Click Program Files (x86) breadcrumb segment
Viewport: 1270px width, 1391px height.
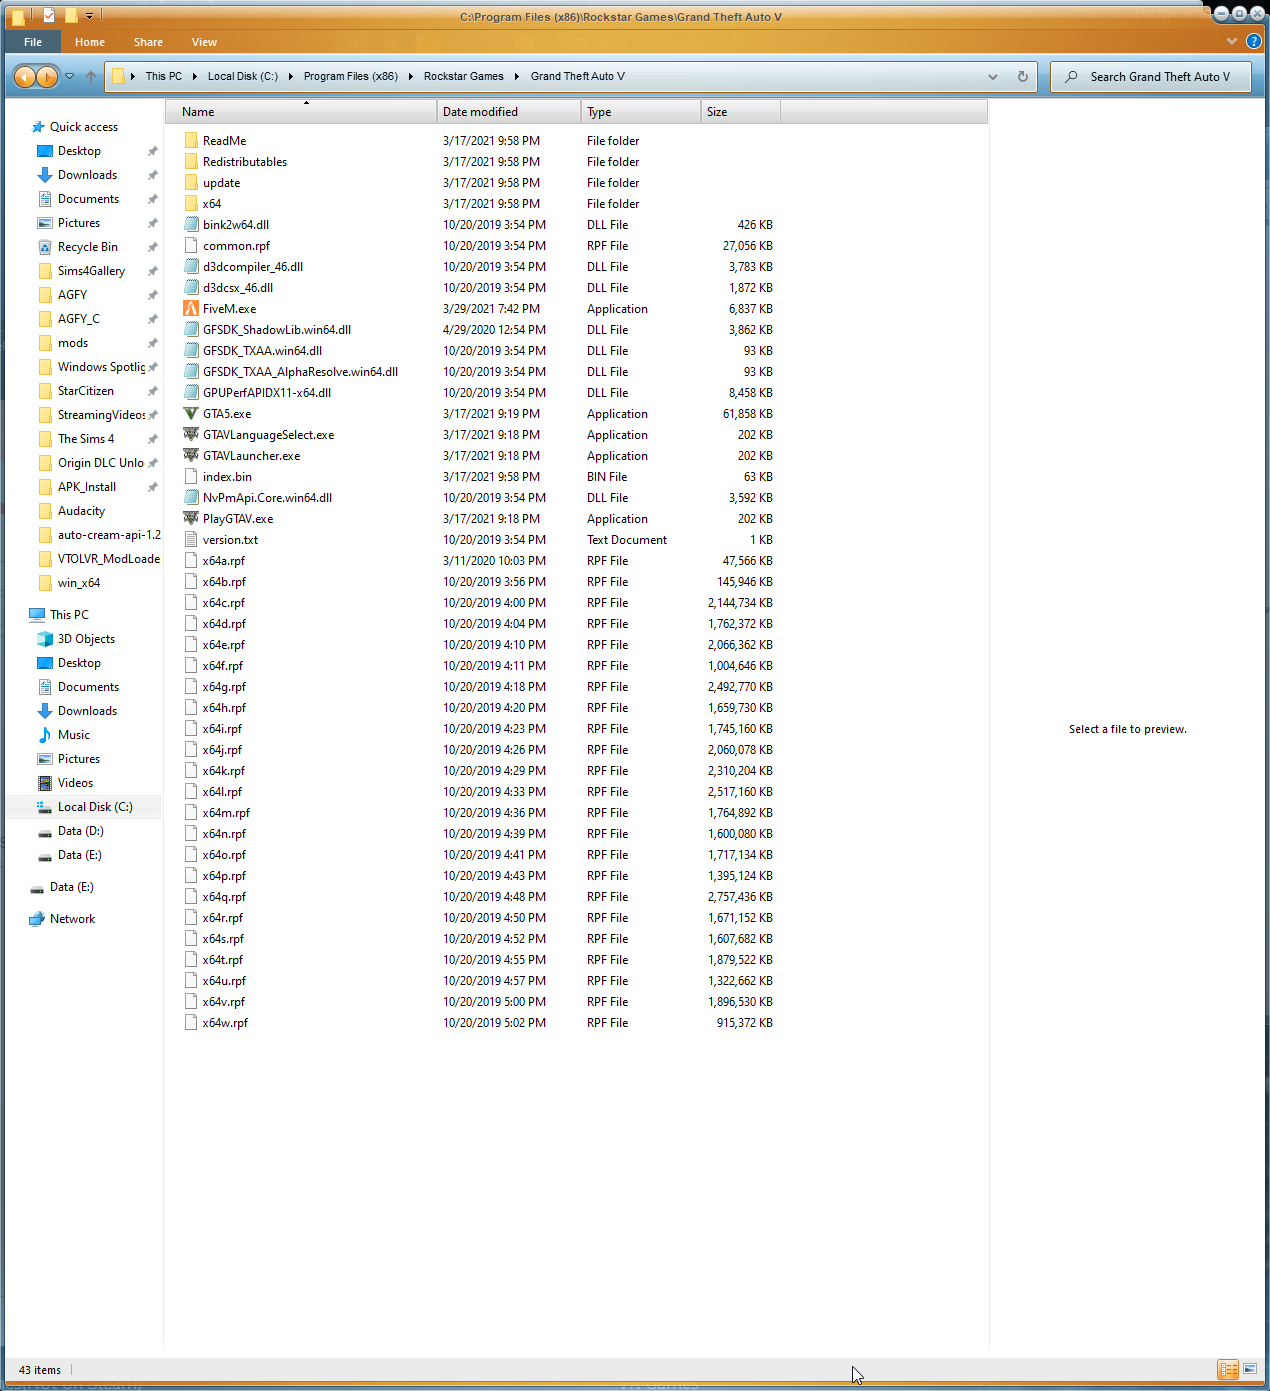[x=350, y=77]
